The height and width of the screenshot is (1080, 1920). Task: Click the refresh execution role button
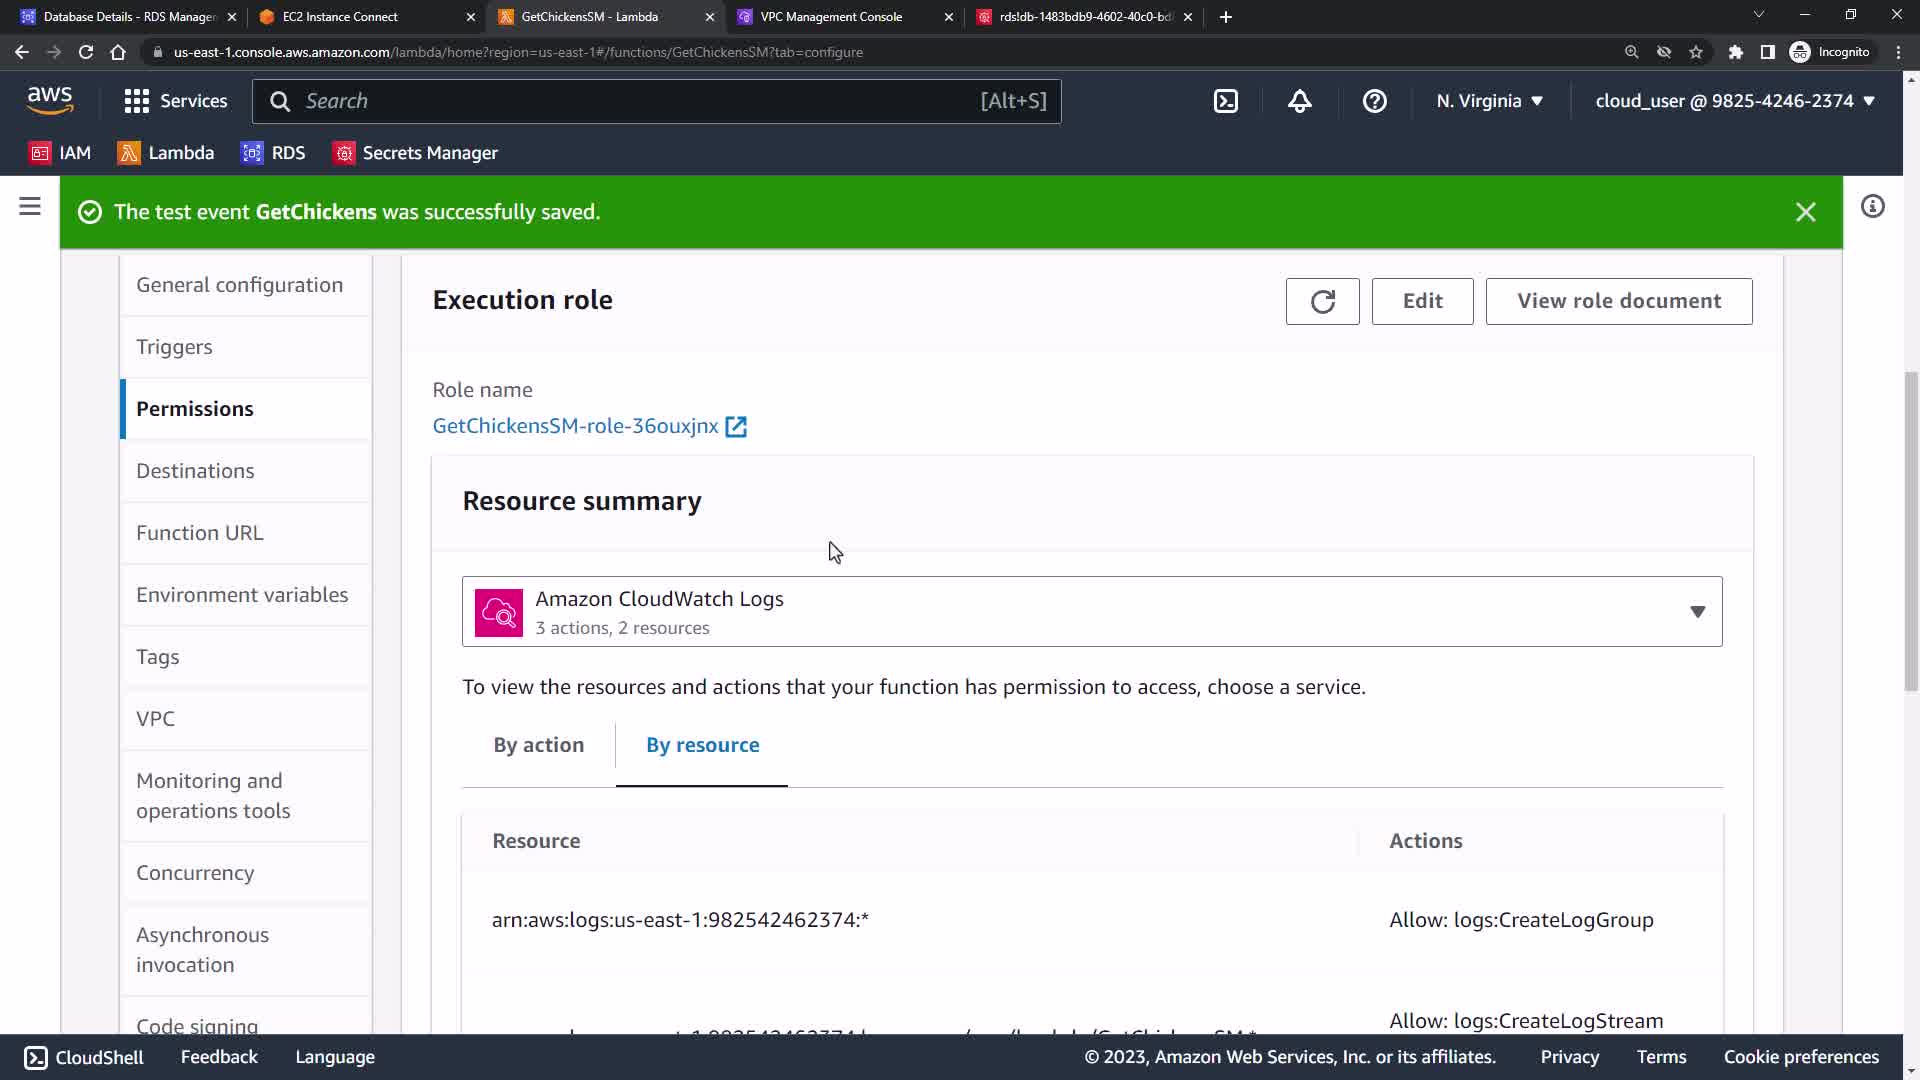tap(1322, 301)
